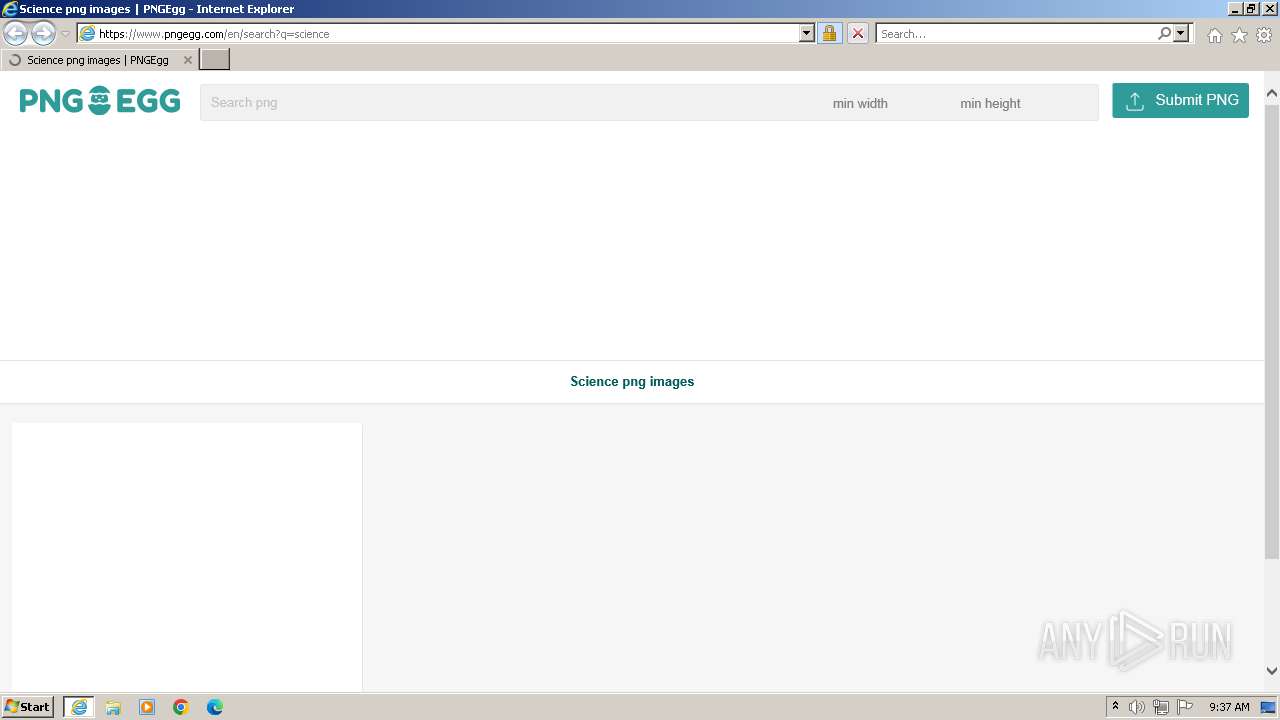Image resolution: width=1280 pixels, height=720 pixels.
Task: Open media player taskbar icon
Action: [147, 707]
